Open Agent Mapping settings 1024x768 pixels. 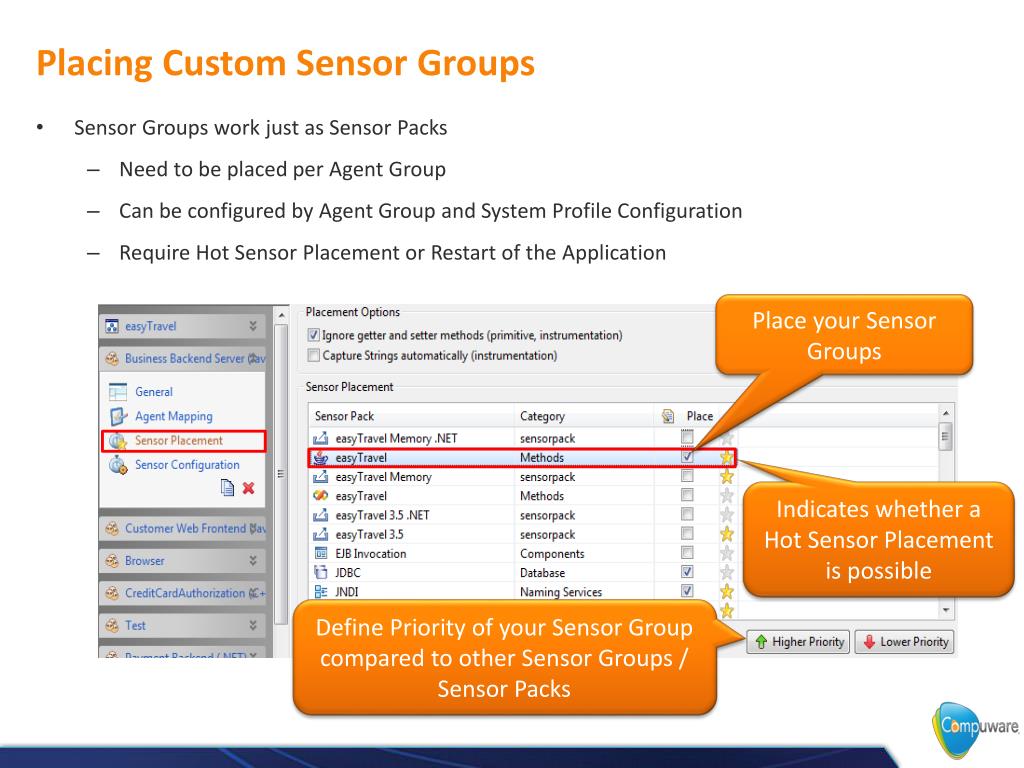coord(174,416)
